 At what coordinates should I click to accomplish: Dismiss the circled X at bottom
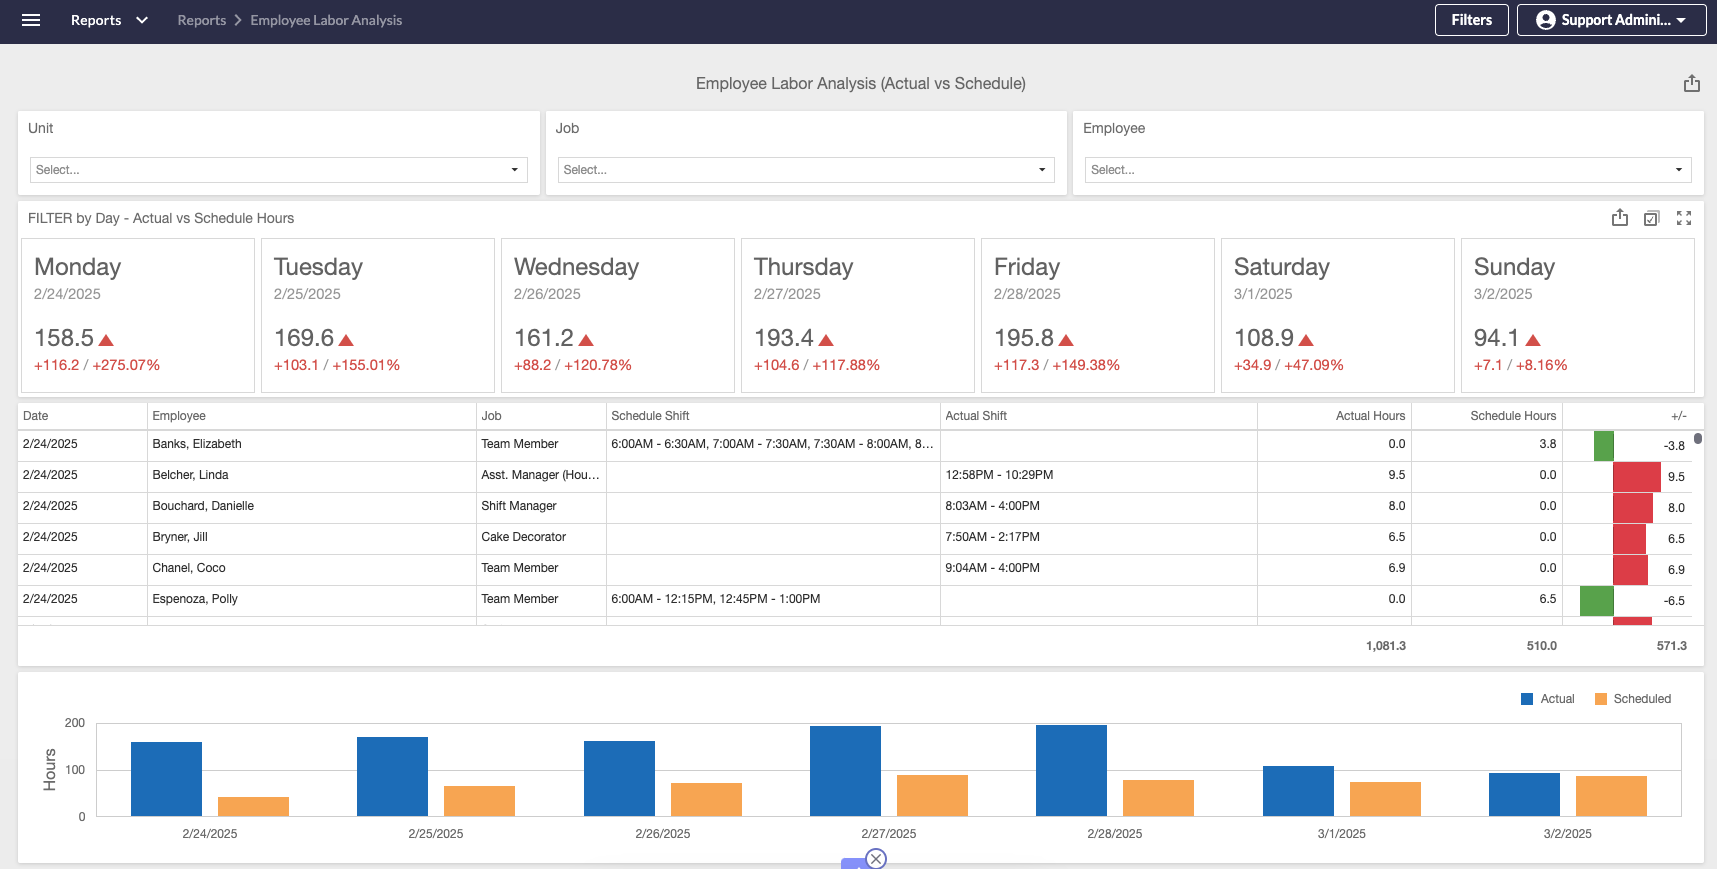(876, 858)
